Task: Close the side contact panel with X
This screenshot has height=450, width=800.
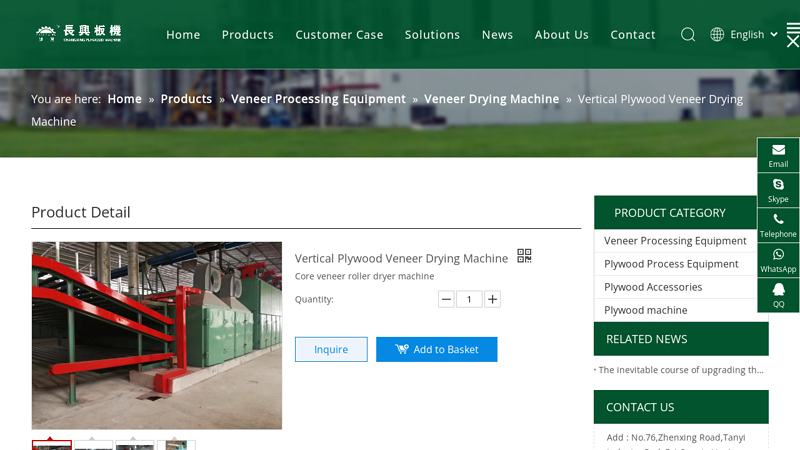Action: tap(793, 42)
